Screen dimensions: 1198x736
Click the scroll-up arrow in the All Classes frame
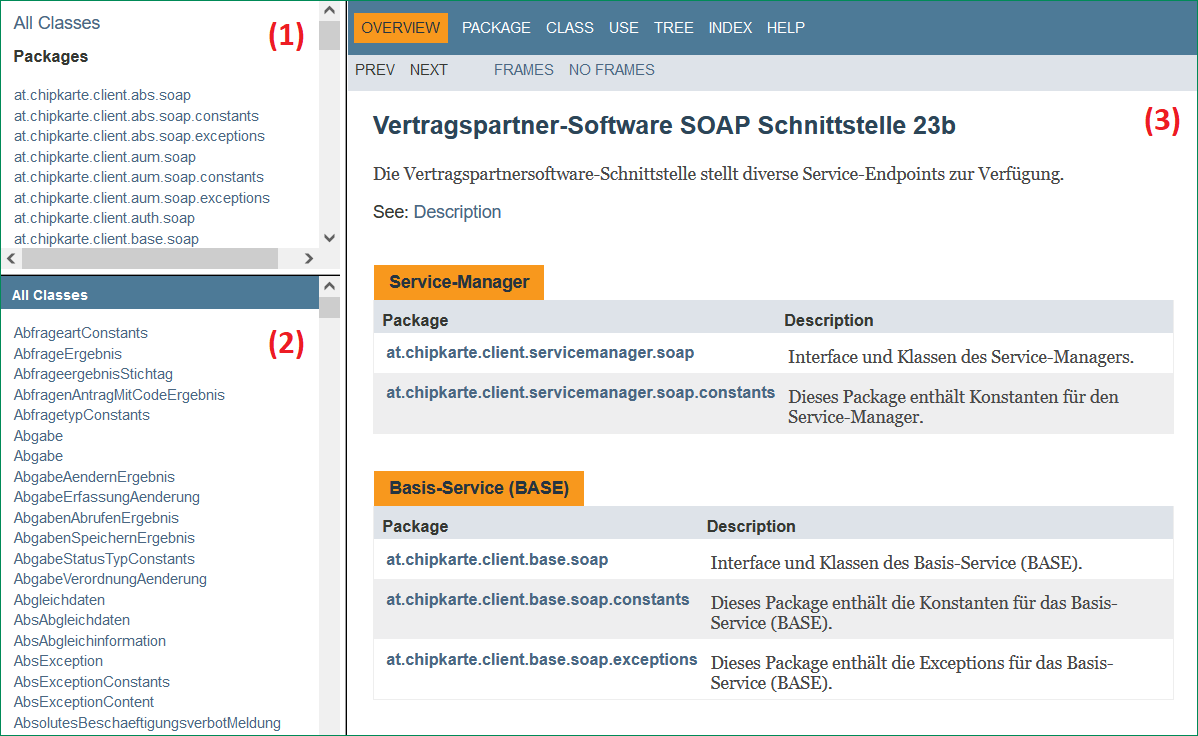click(x=329, y=286)
